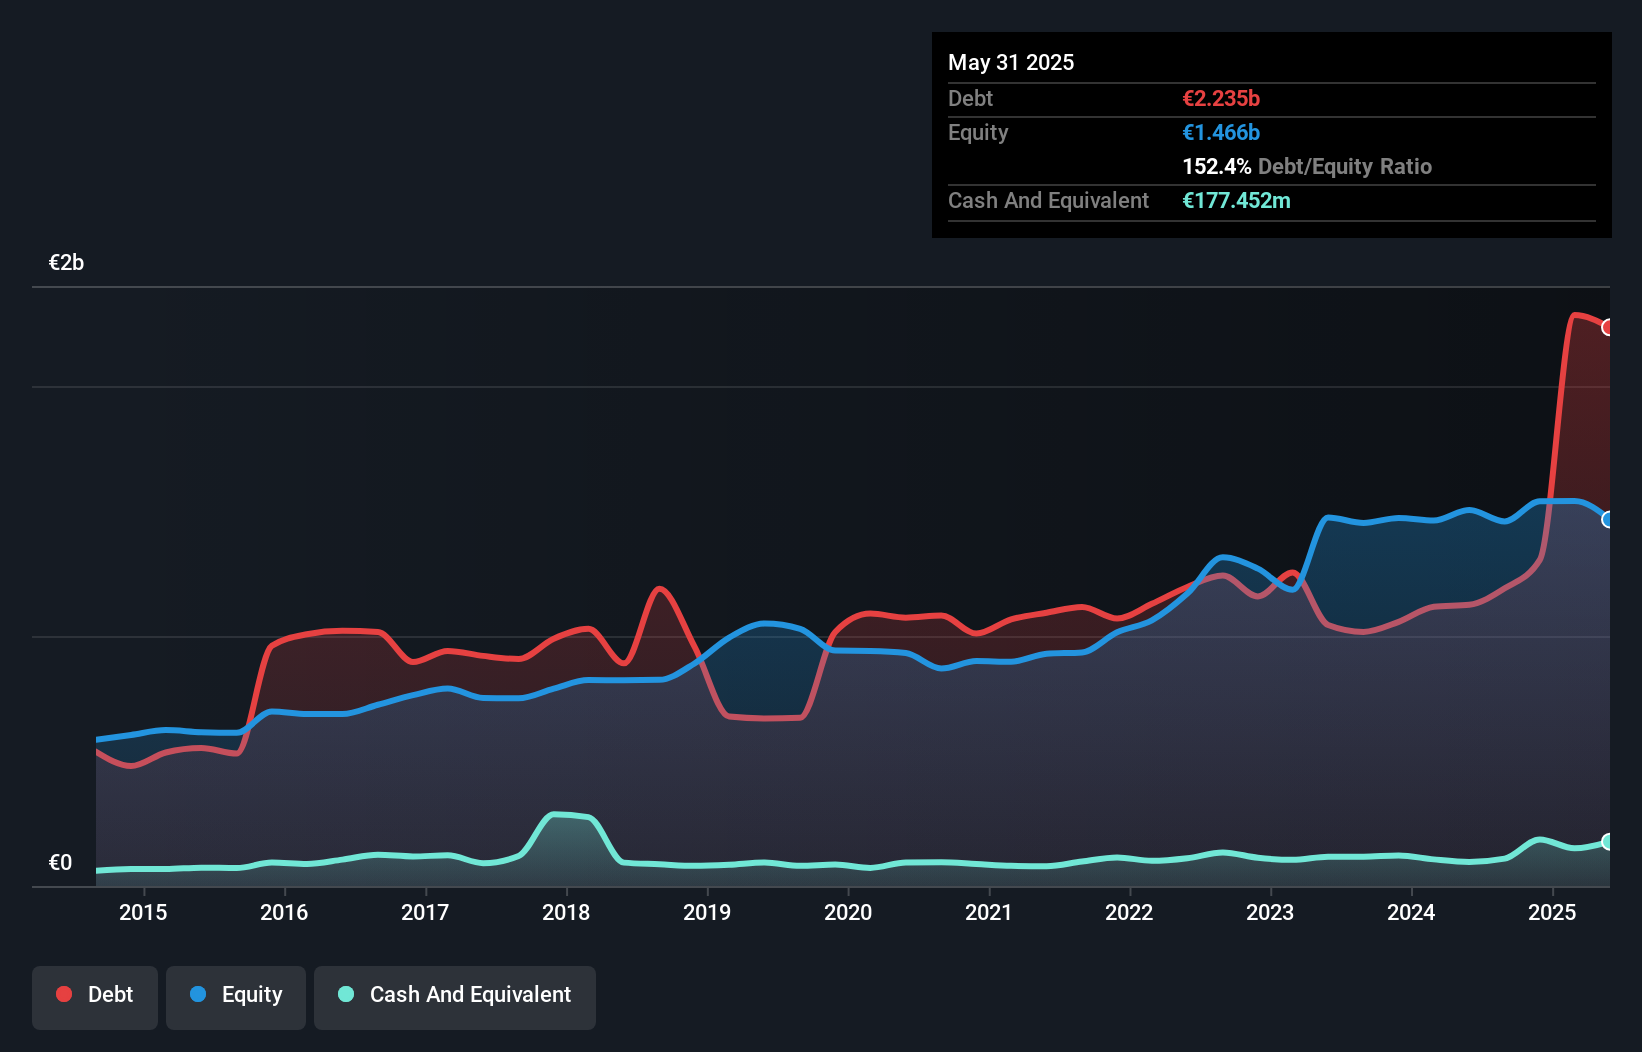
Task: Click the 2015 x-axis label
Action: (143, 912)
